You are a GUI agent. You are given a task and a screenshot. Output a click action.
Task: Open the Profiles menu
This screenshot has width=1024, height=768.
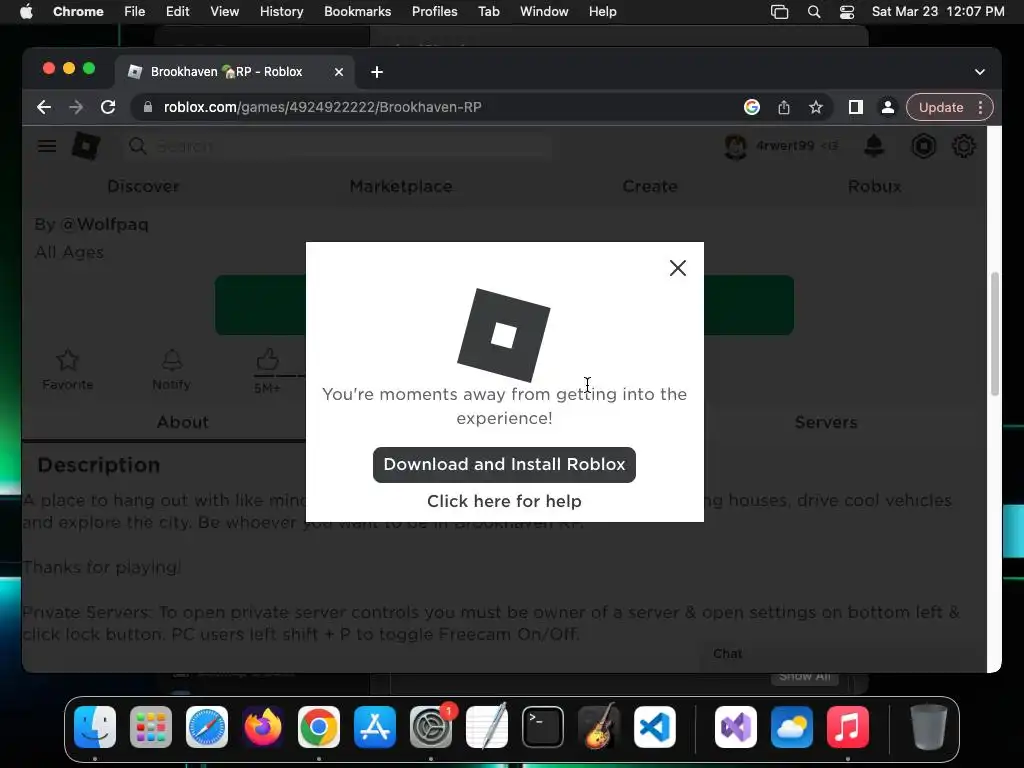pos(434,11)
